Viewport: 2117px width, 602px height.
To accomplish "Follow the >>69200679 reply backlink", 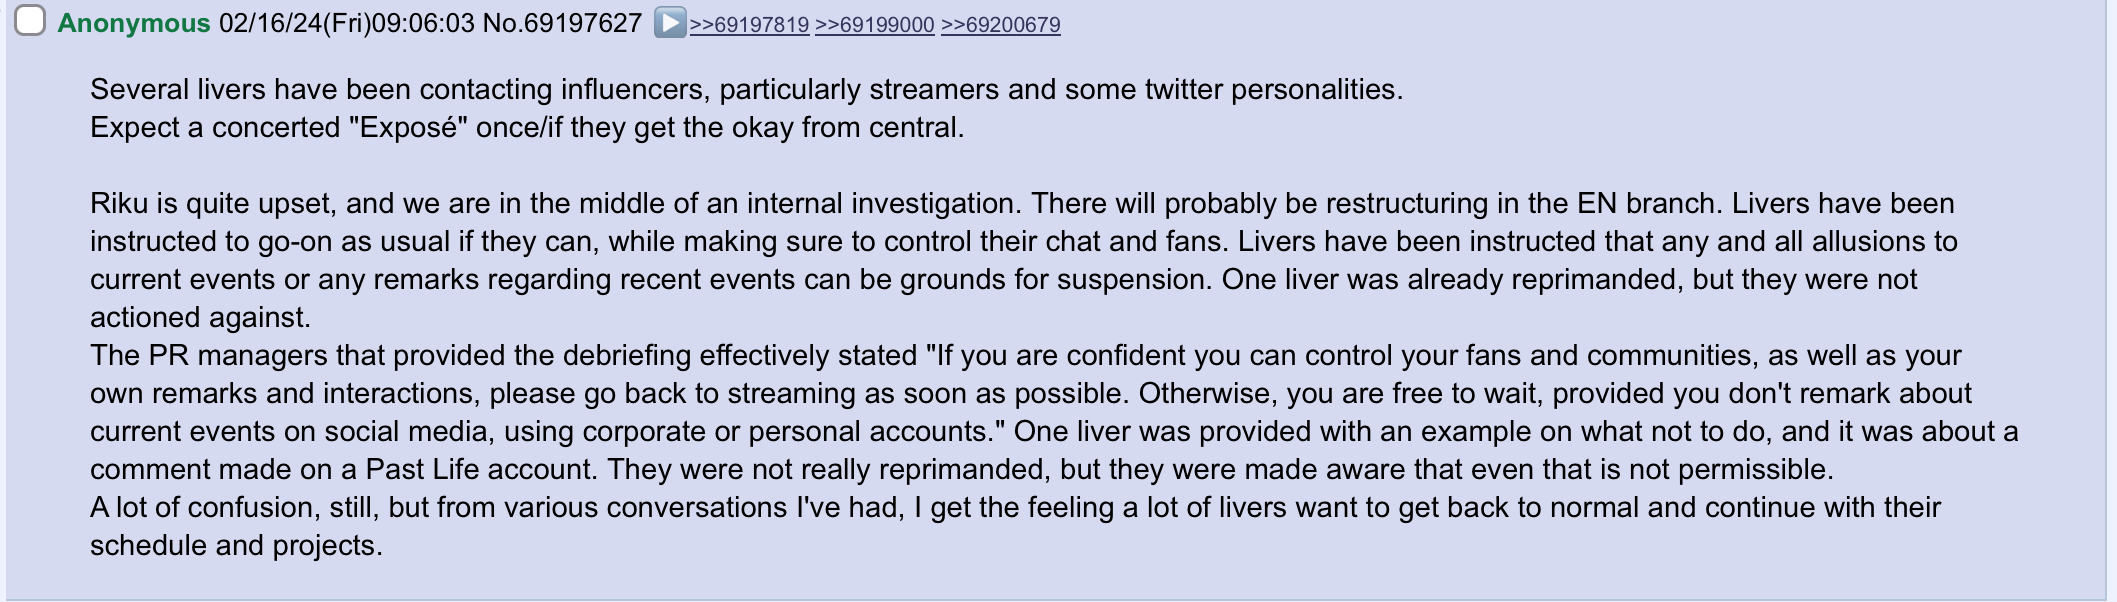I will click(1001, 25).
